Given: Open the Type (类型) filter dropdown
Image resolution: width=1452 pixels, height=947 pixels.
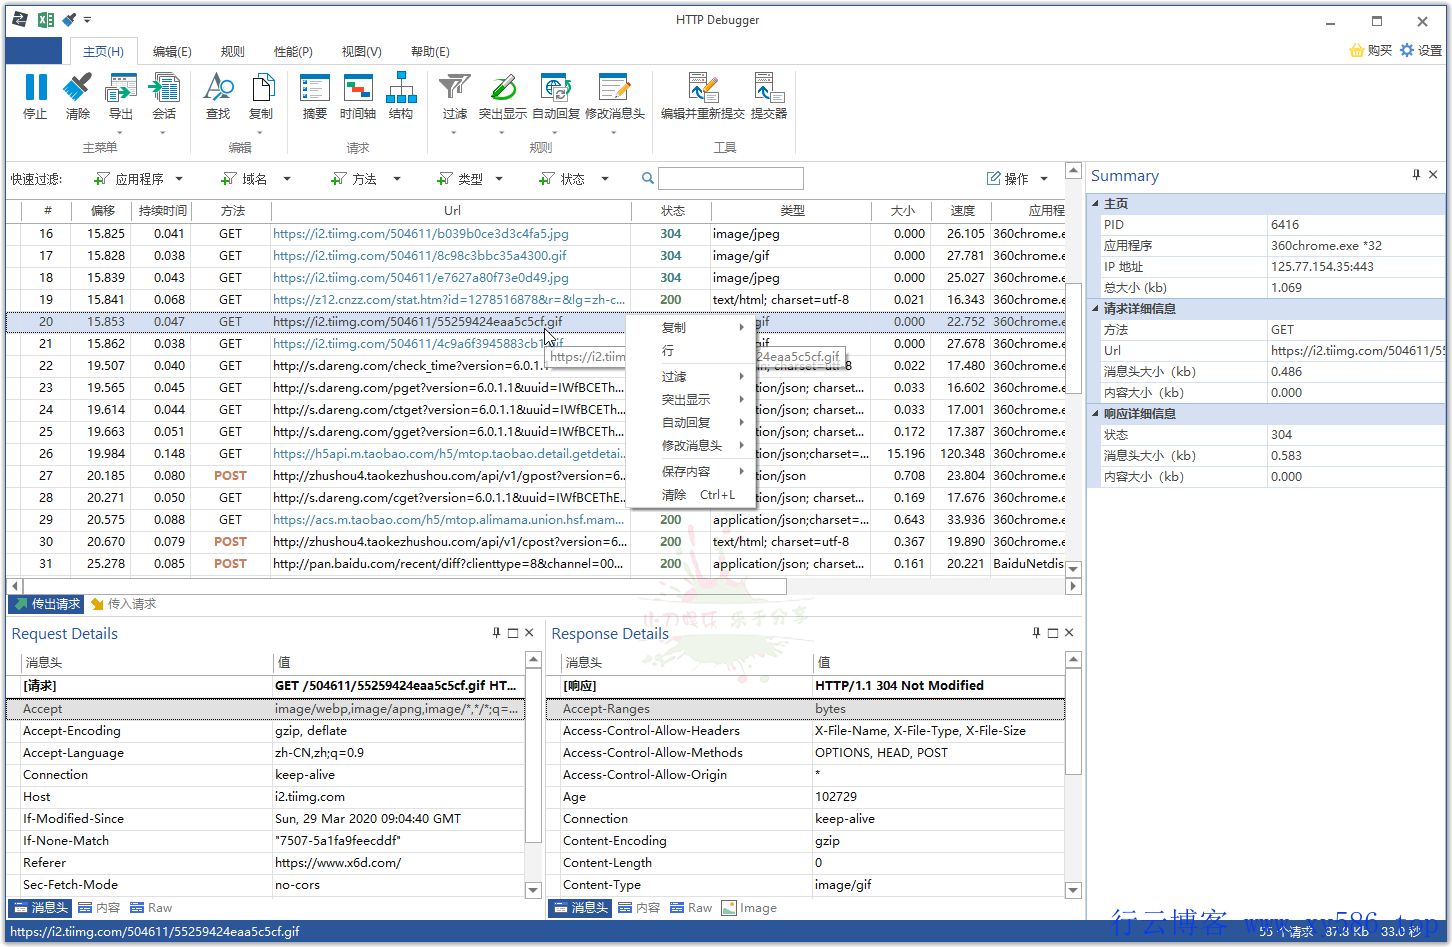Looking at the screenshot, I should click(x=472, y=178).
